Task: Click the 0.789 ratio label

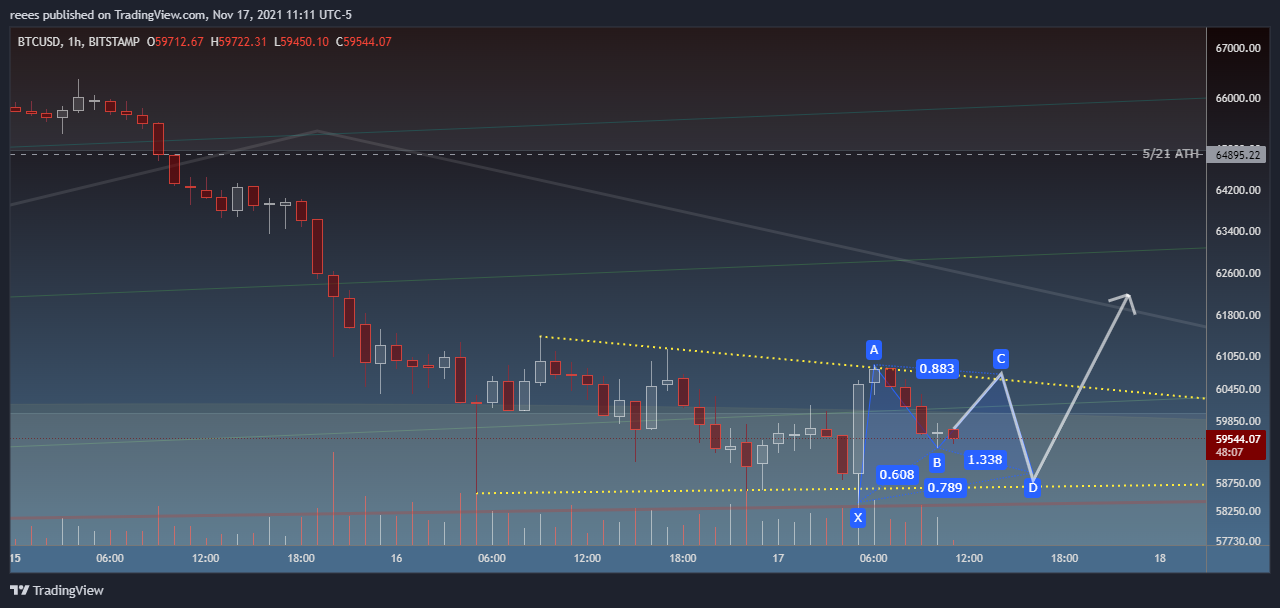Action: [945, 488]
